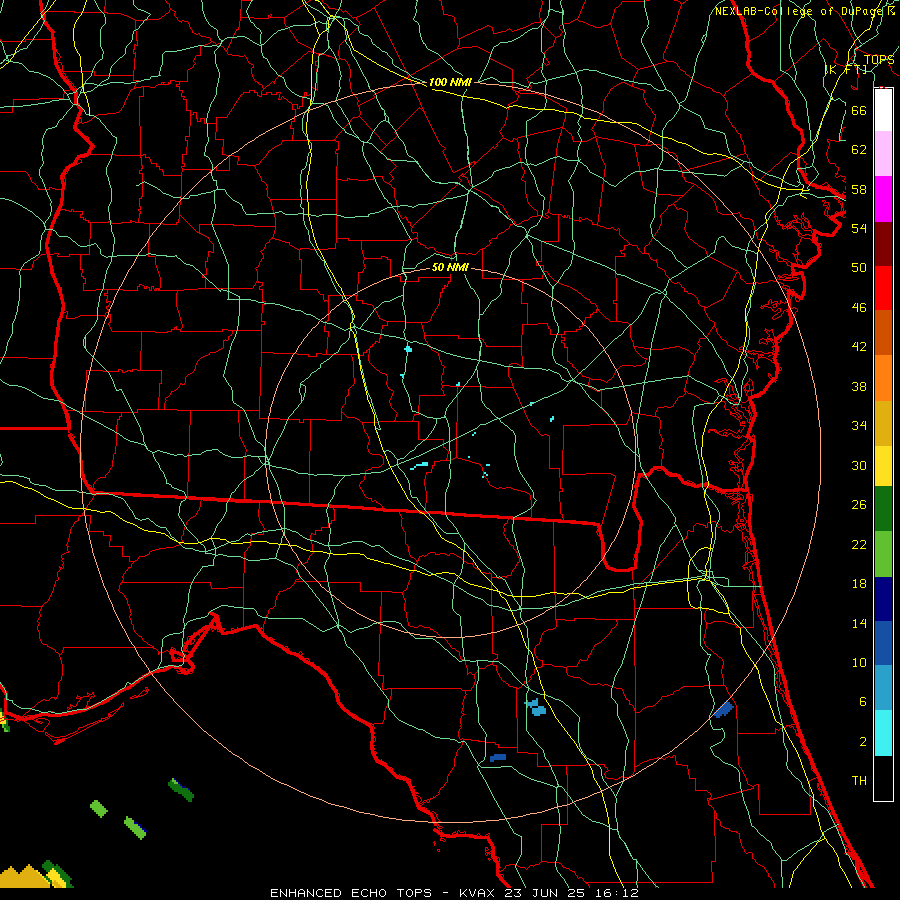Screen dimensions: 900x900
Task: Click legend value 26
Action: (859, 505)
